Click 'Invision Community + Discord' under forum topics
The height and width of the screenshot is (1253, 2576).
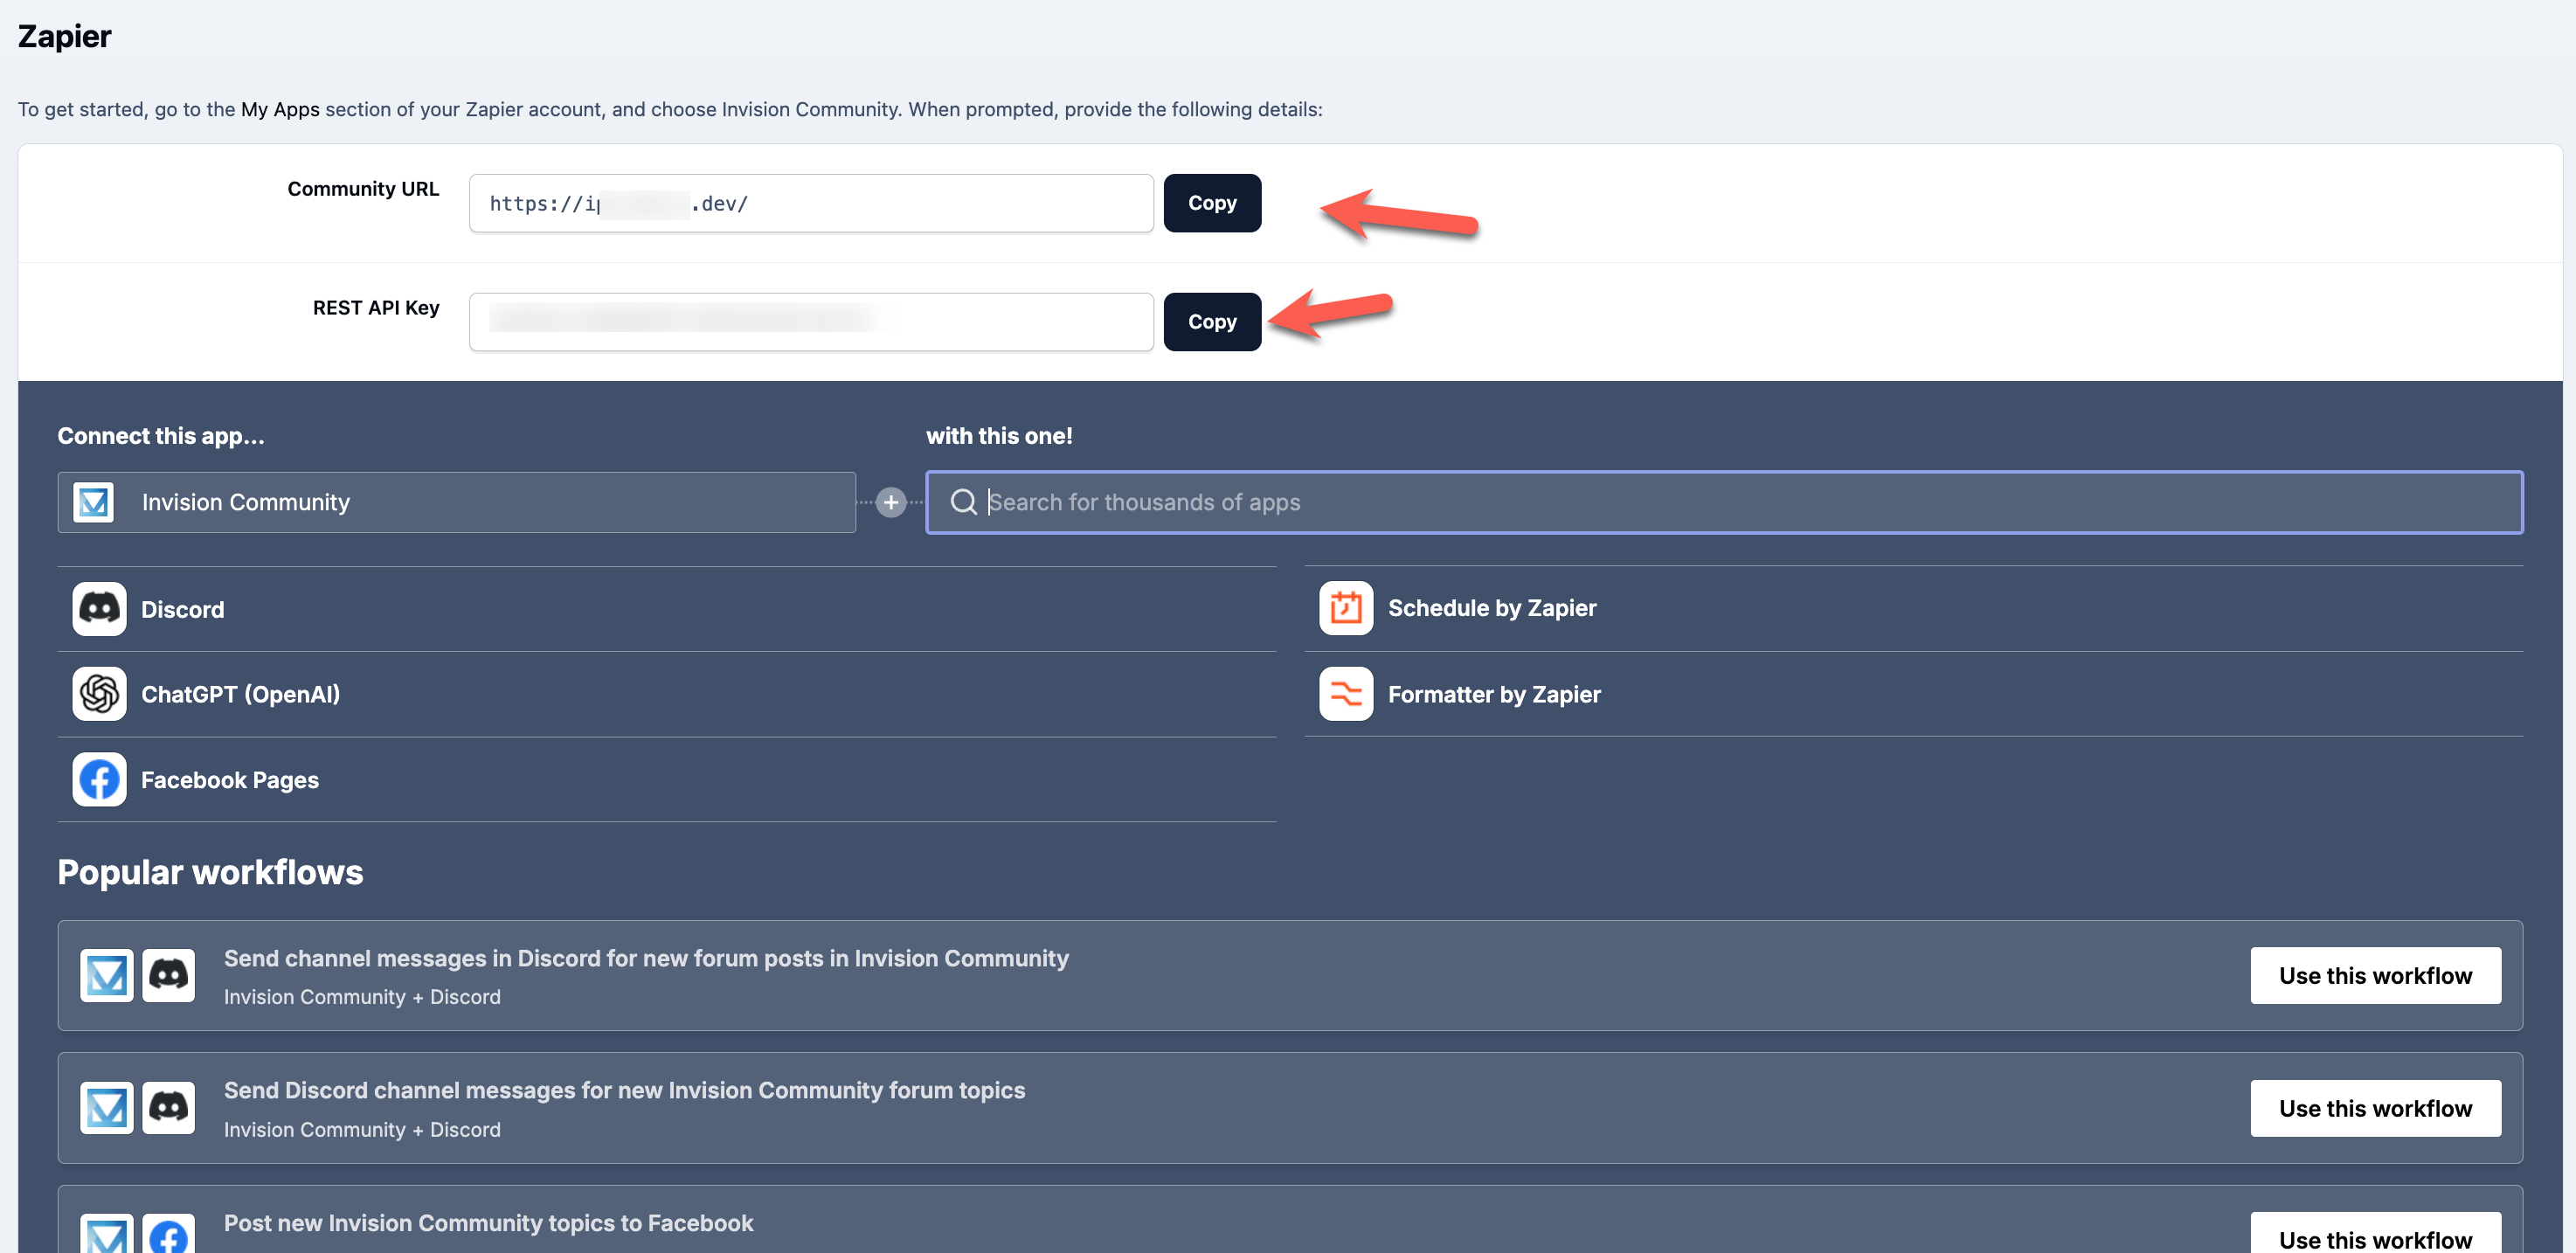pos(362,1130)
